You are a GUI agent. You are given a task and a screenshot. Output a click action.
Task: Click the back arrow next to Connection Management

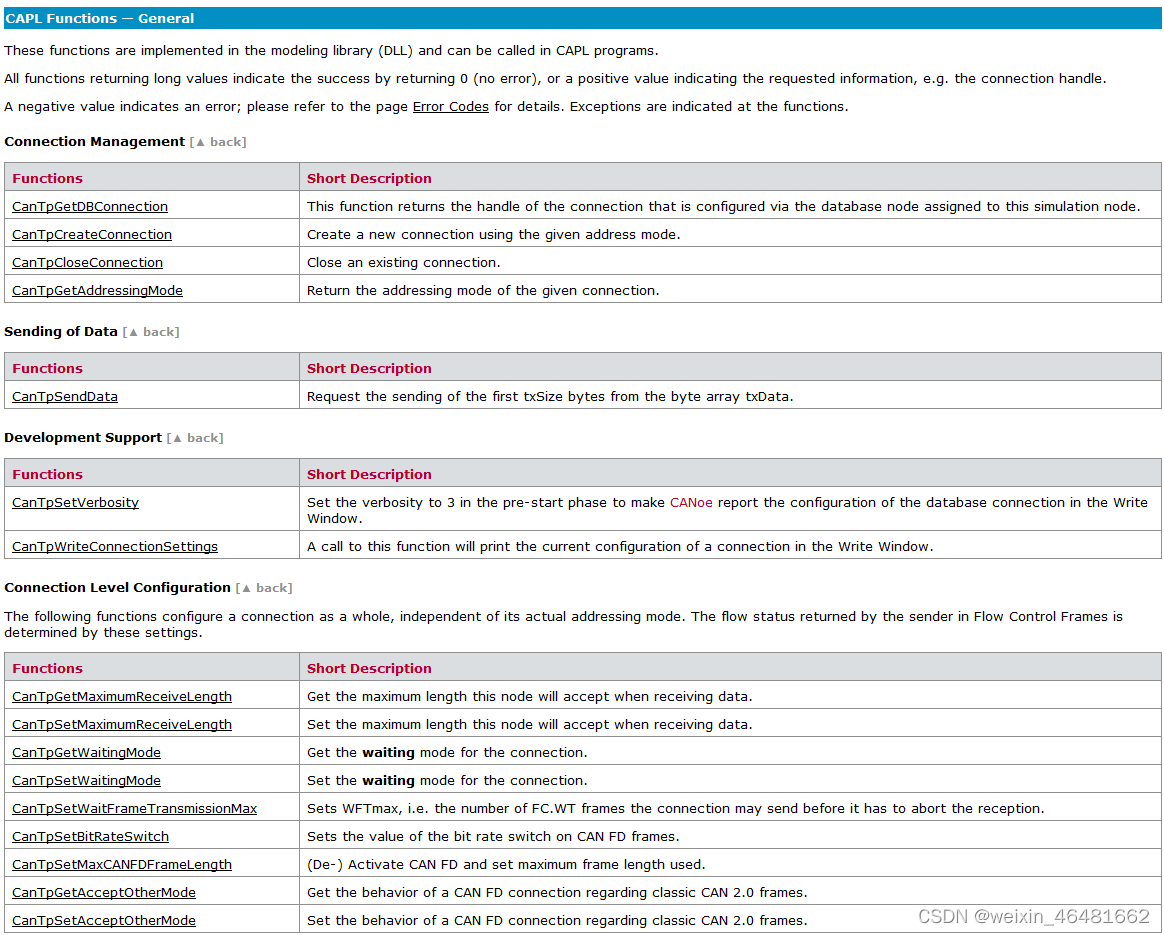[x=218, y=142]
